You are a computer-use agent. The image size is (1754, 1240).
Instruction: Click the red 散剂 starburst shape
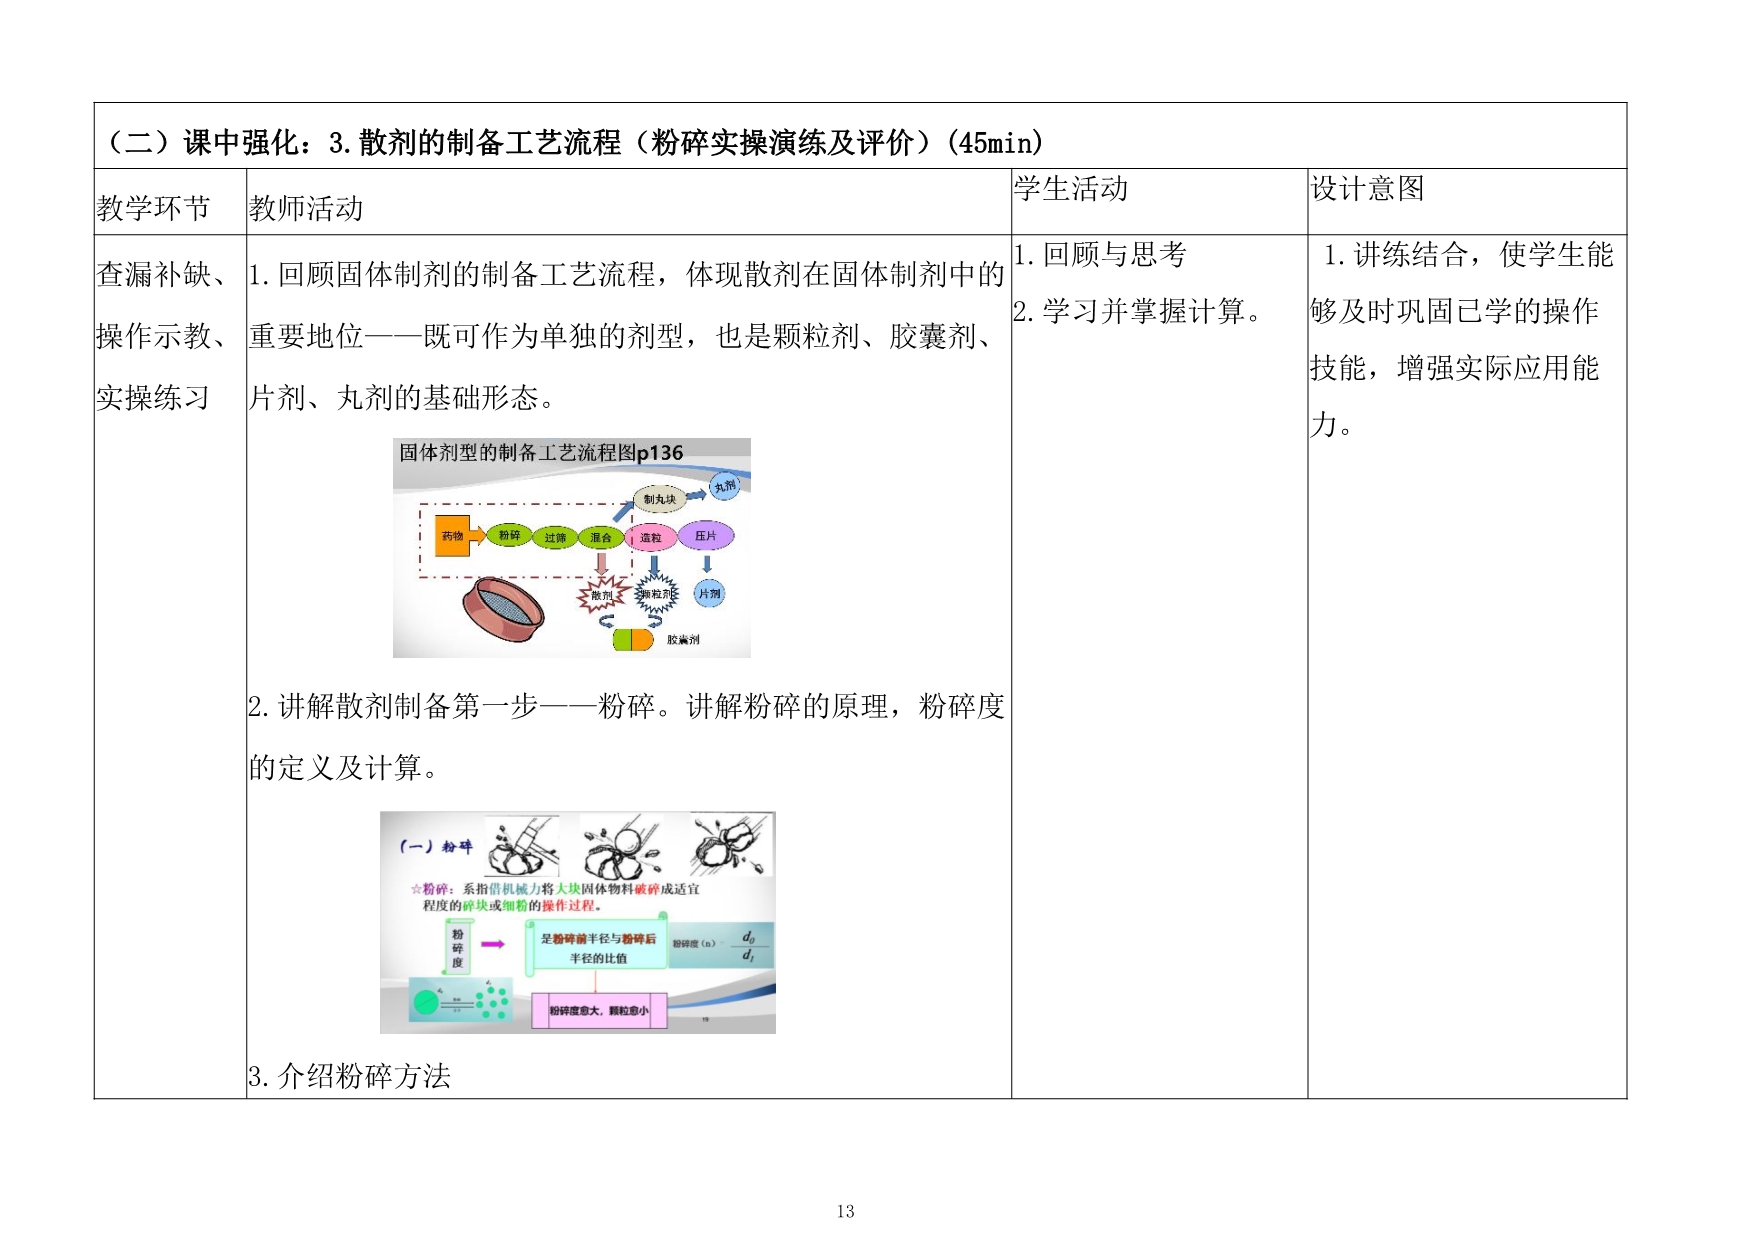602,595
